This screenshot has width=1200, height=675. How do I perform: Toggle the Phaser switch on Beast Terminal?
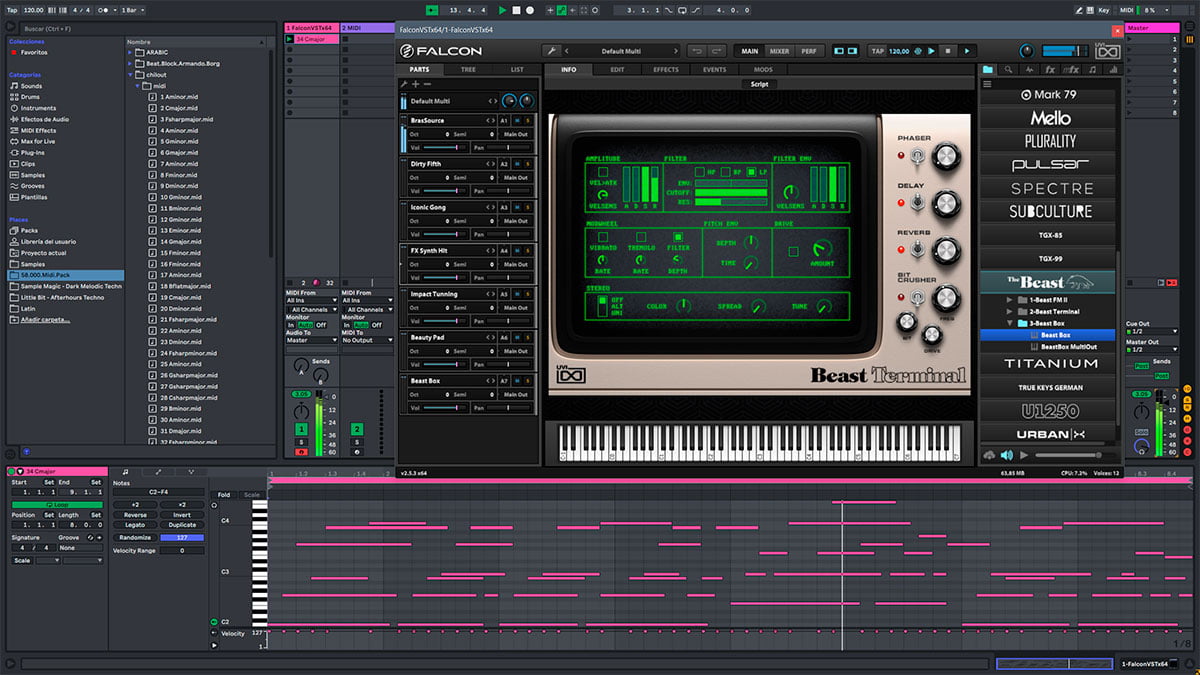click(915, 154)
